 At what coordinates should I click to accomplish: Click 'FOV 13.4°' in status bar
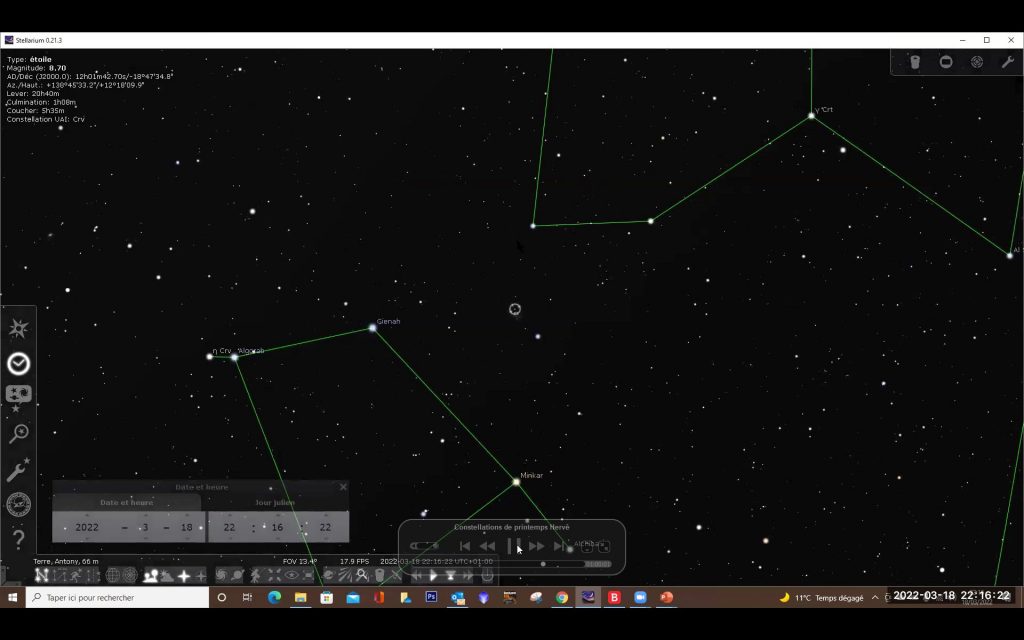(x=300, y=561)
